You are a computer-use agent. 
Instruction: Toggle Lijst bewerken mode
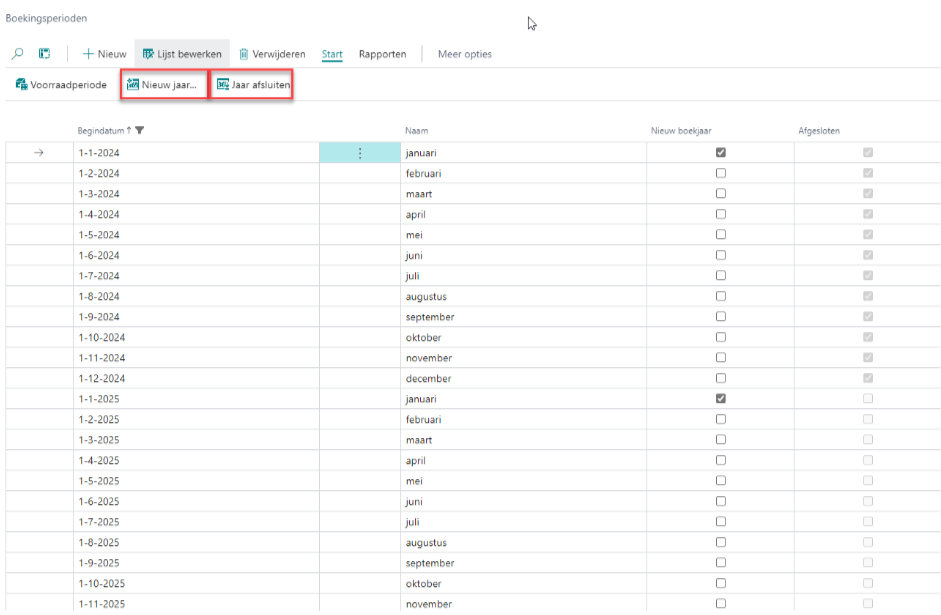182,54
